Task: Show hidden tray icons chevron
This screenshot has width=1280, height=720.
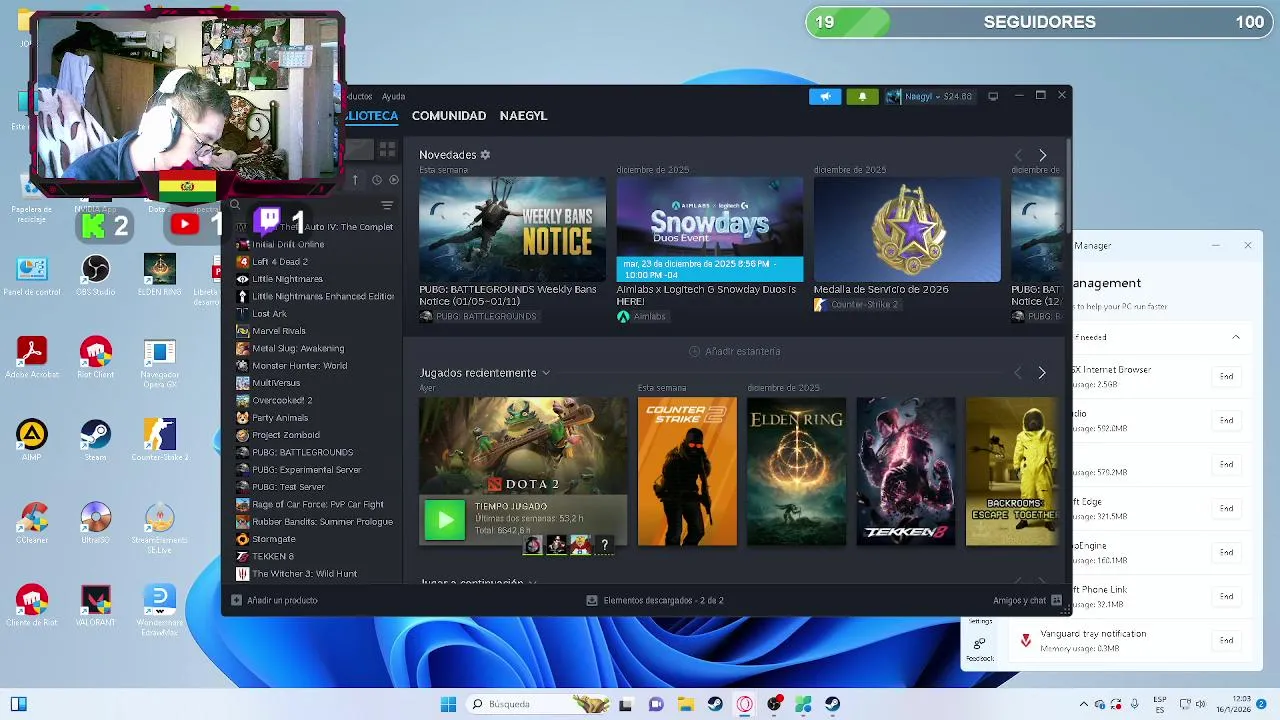Action: (x=1083, y=704)
